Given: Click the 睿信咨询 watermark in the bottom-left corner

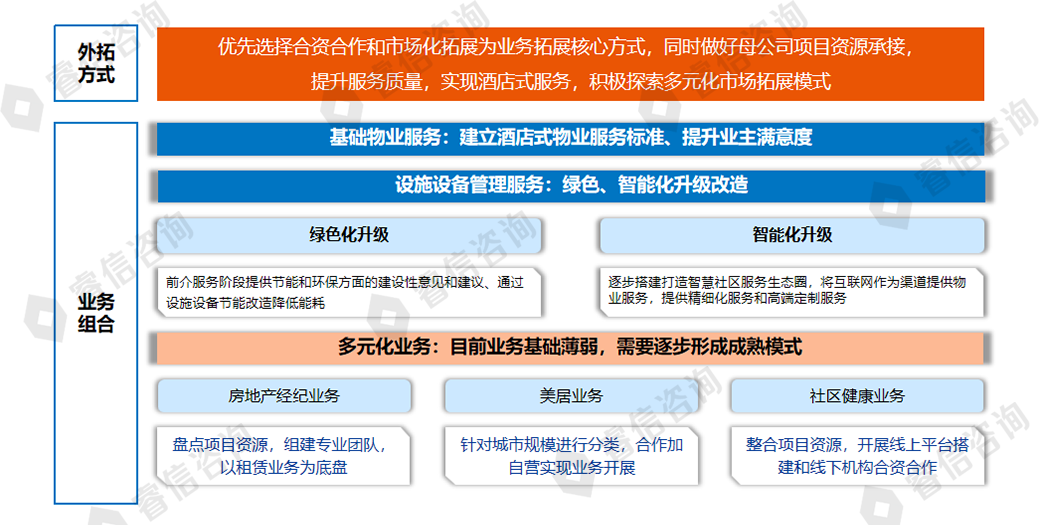Looking at the screenshot, I should [x=150, y=495].
